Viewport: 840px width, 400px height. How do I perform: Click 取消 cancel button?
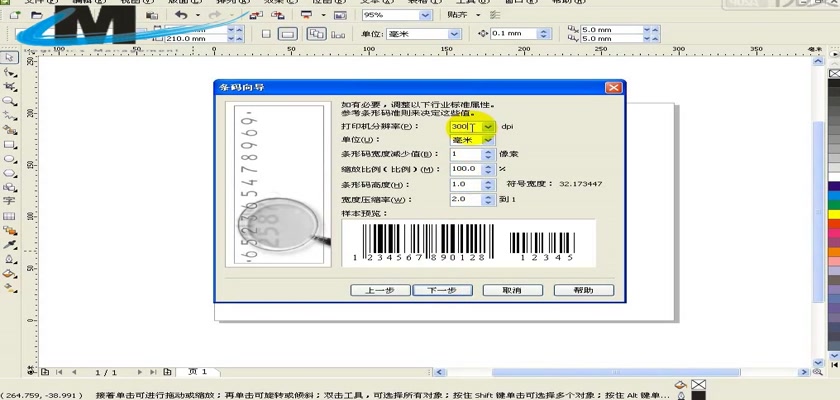tap(512, 290)
